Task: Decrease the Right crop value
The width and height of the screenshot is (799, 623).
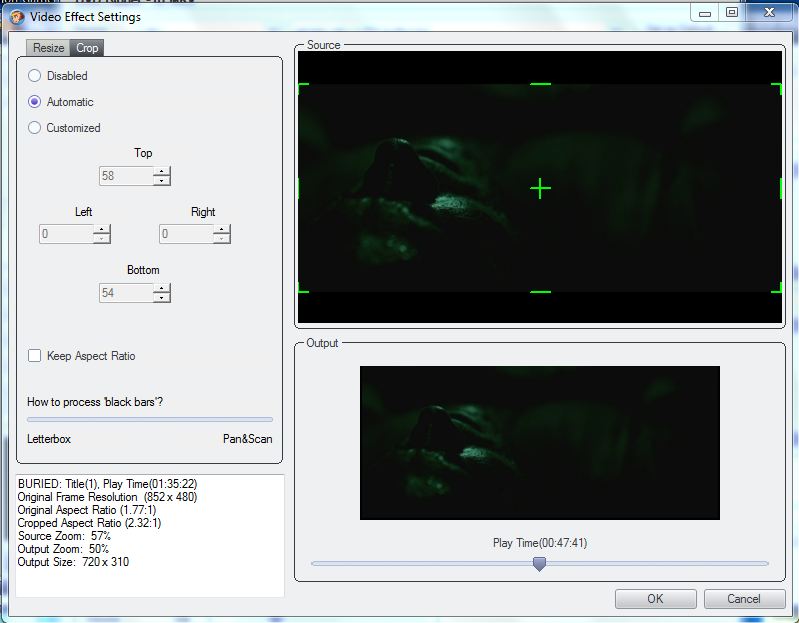Action: [x=222, y=239]
